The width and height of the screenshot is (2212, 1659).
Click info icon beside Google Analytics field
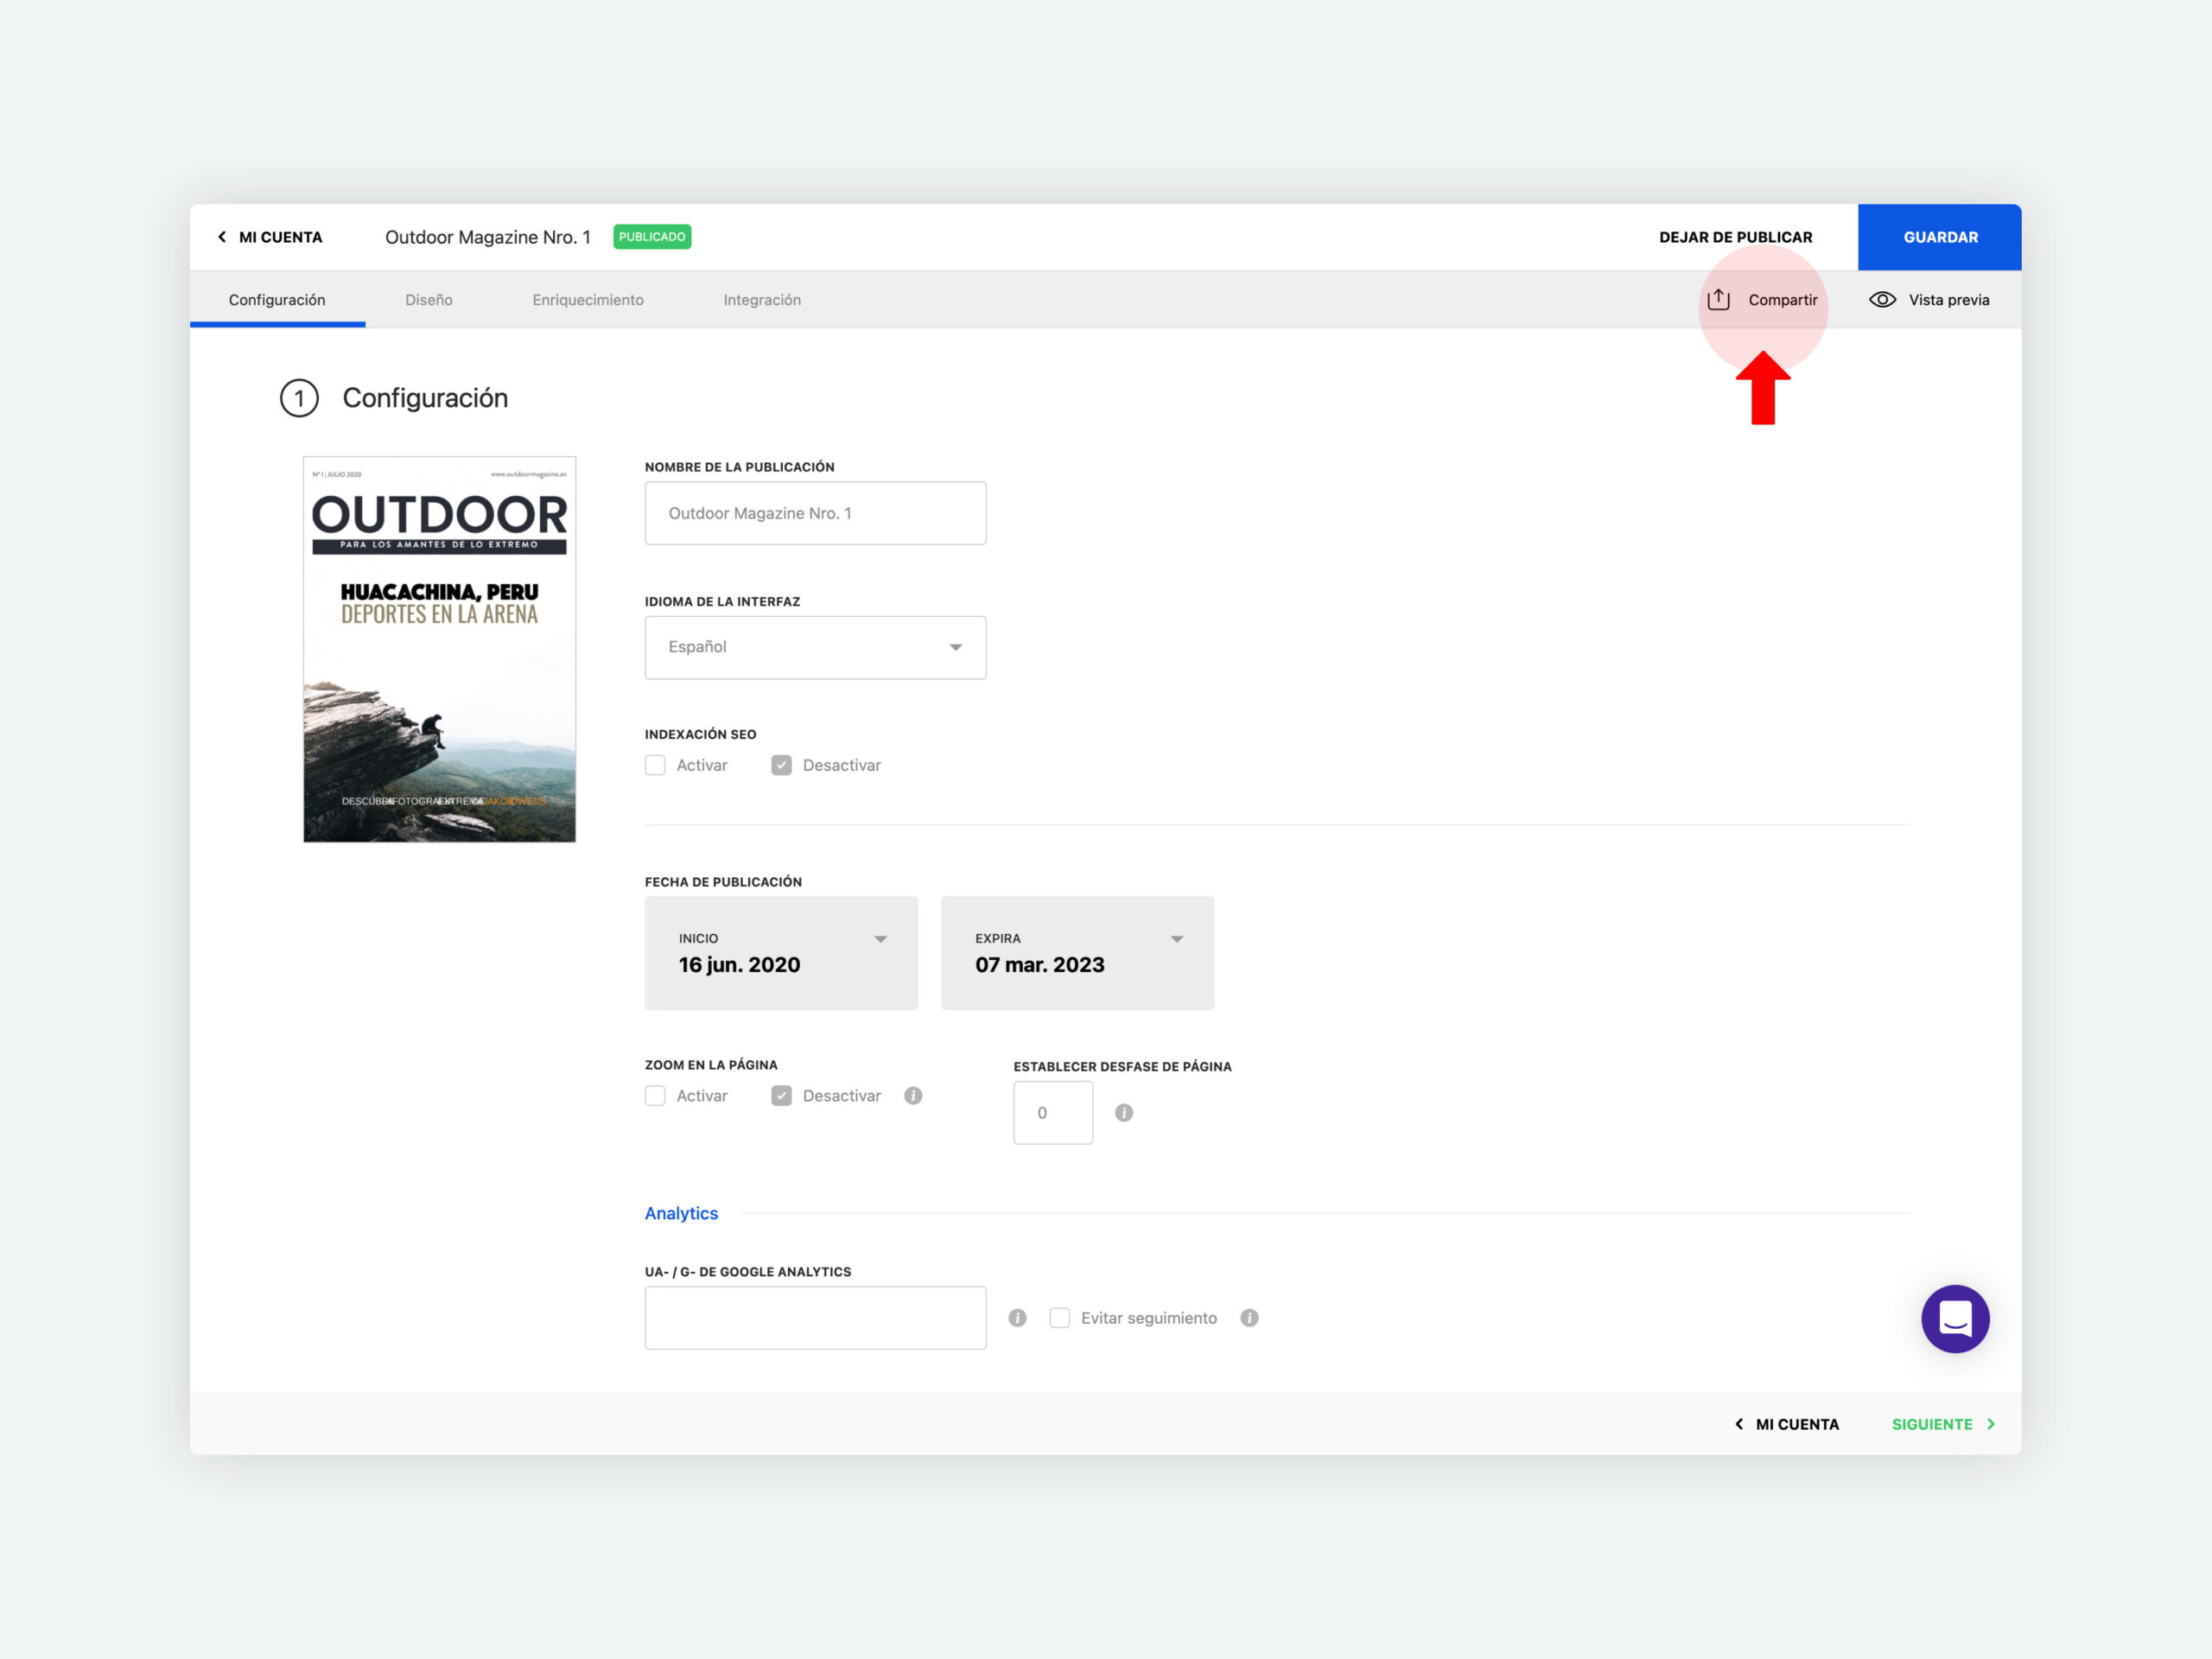[1018, 1318]
